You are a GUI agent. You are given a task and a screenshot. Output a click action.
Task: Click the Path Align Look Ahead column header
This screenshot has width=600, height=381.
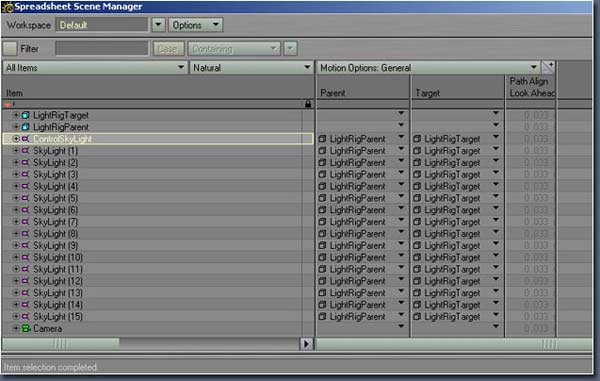(x=531, y=88)
